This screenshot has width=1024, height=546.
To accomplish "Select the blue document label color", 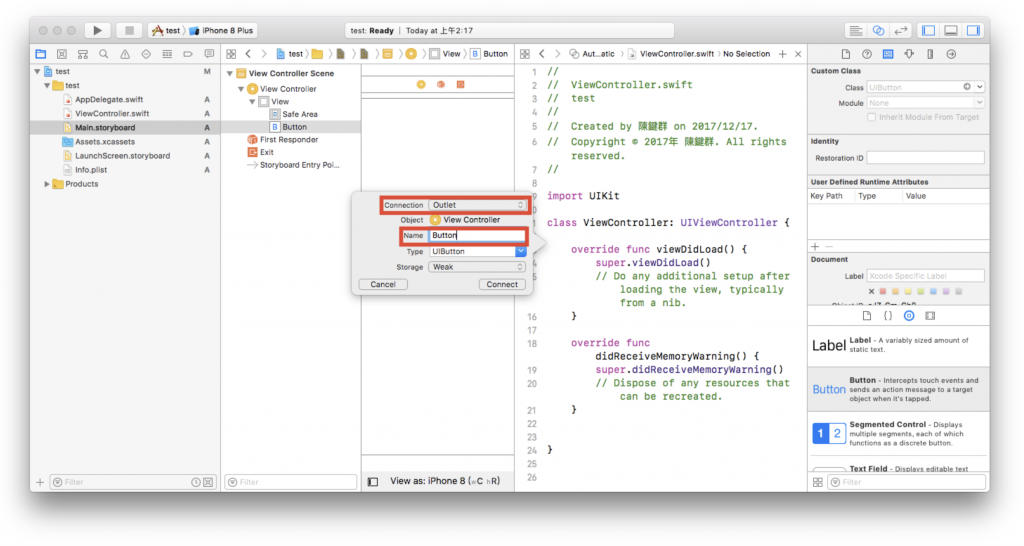I will (933, 292).
